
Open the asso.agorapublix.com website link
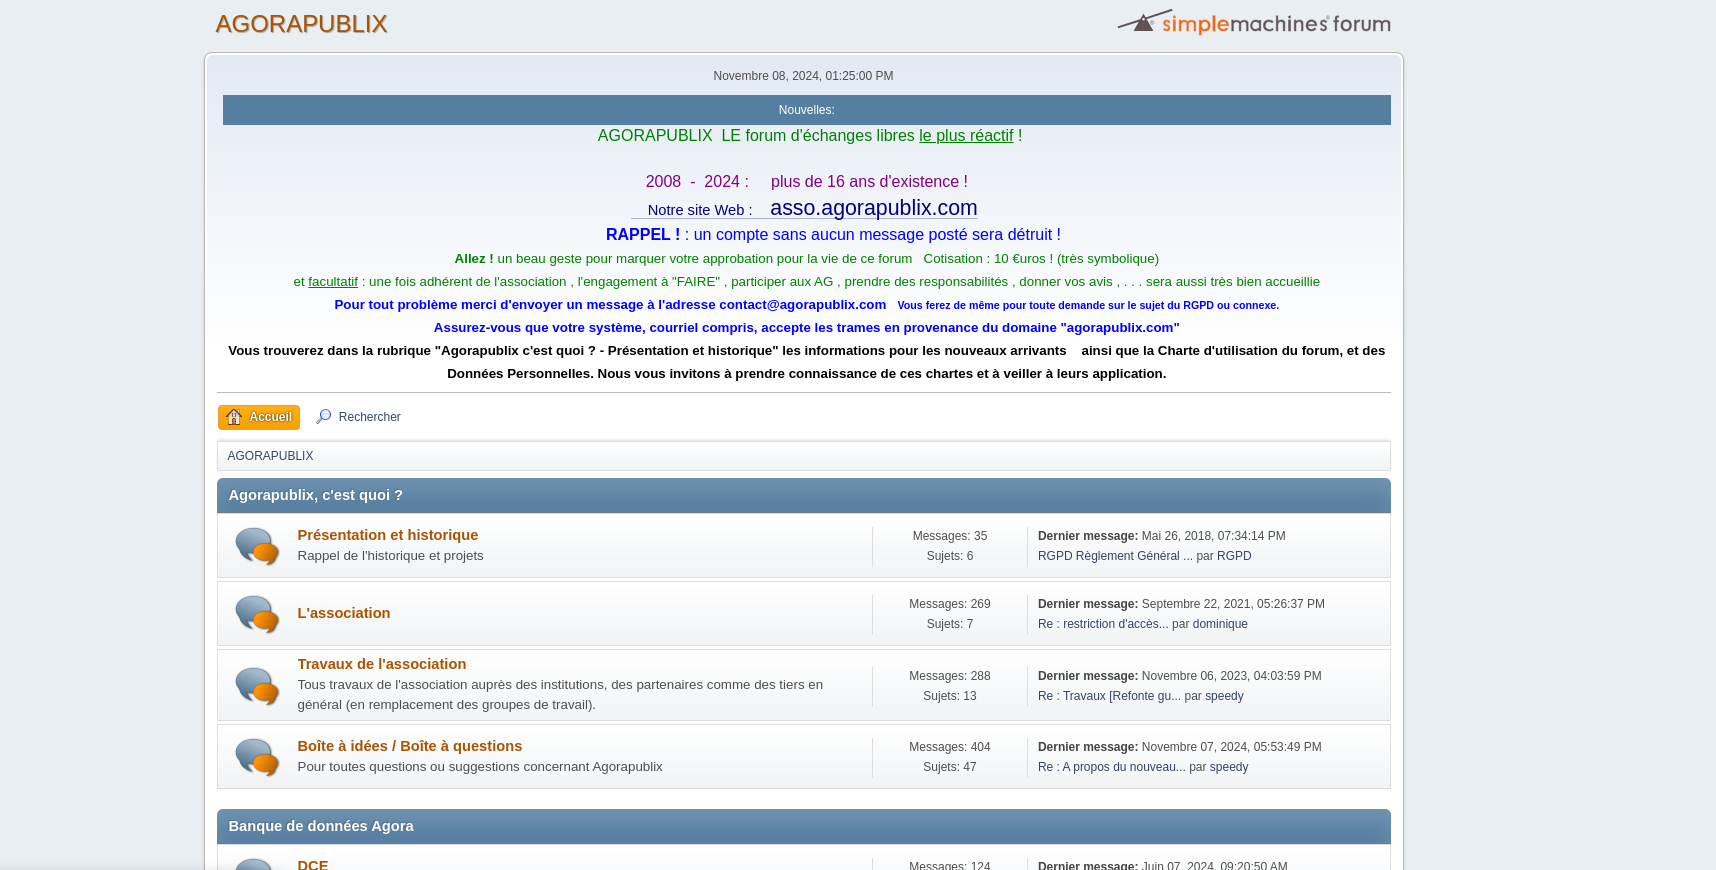[873, 208]
